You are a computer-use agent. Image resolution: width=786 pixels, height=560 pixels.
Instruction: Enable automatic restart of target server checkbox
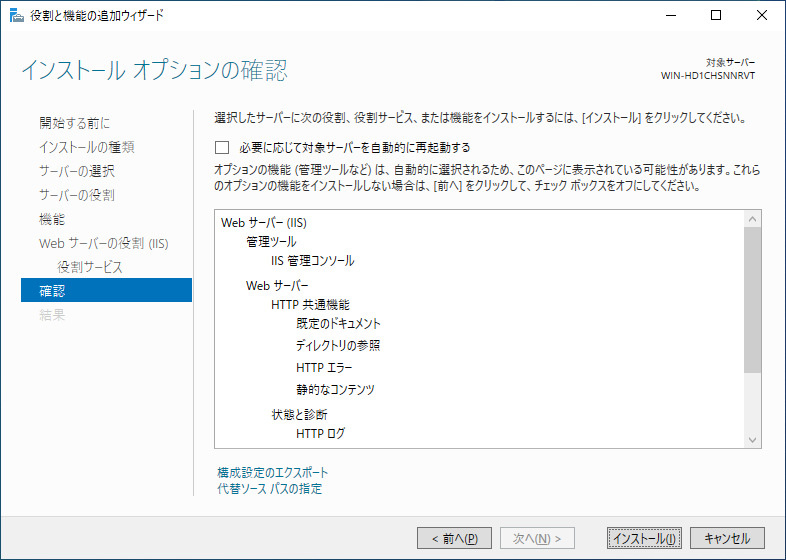222,147
